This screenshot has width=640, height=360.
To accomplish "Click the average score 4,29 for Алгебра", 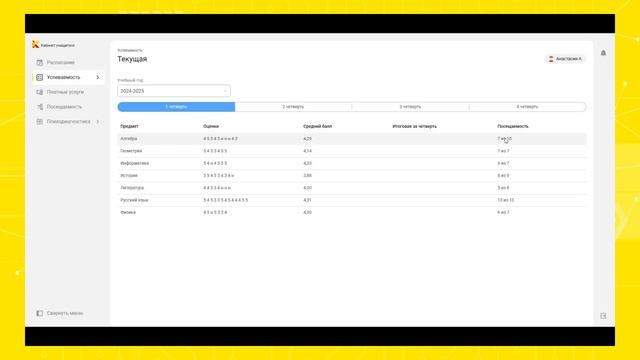I will (x=307, y=139).
